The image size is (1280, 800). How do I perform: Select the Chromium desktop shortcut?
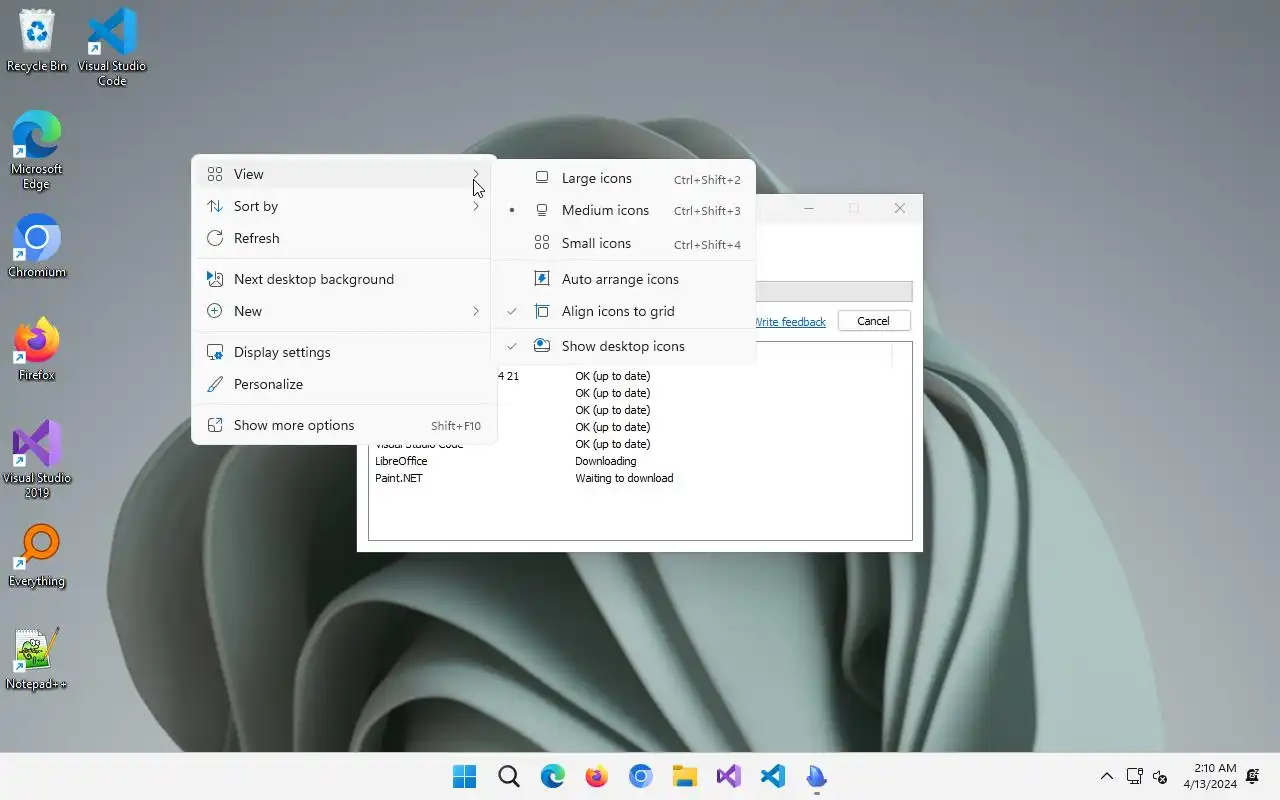[x=37, y=246]
